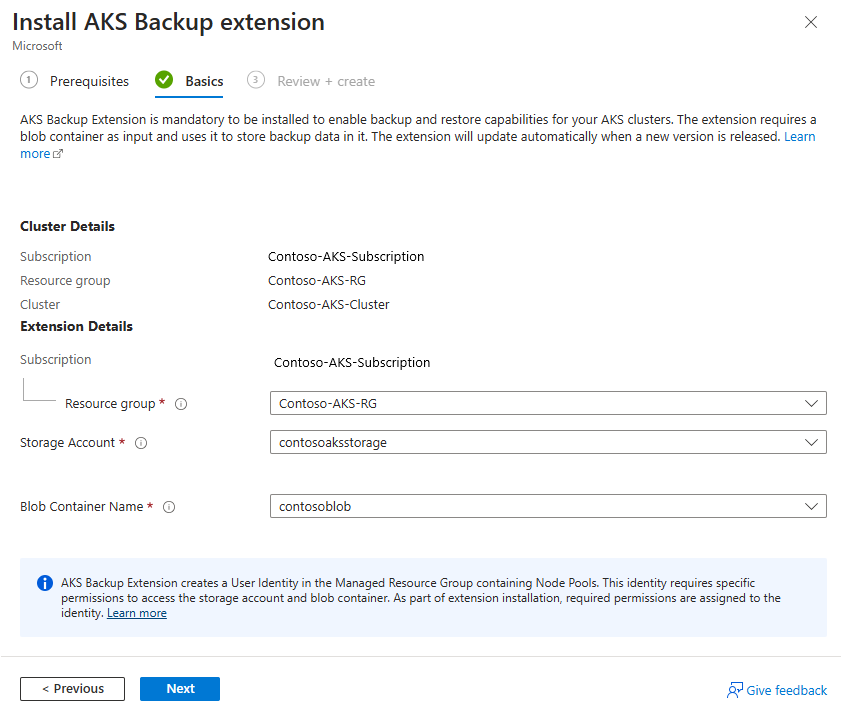Click the info icon next to Resource group
This screenshot has width=841, height=709.
[180, 403]
